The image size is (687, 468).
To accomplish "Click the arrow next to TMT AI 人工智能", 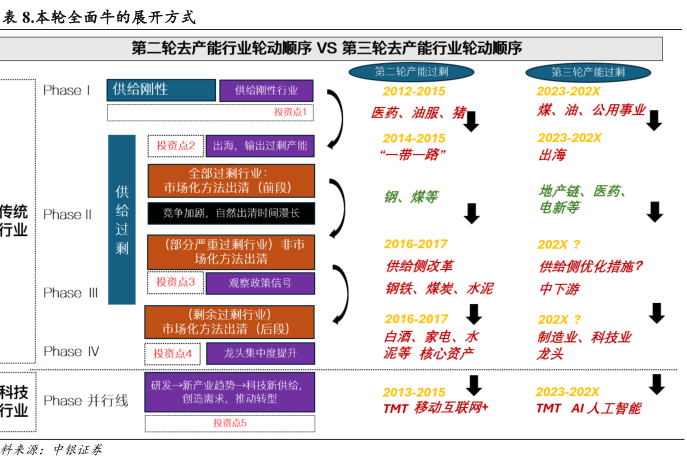I will tap(657, 385).
